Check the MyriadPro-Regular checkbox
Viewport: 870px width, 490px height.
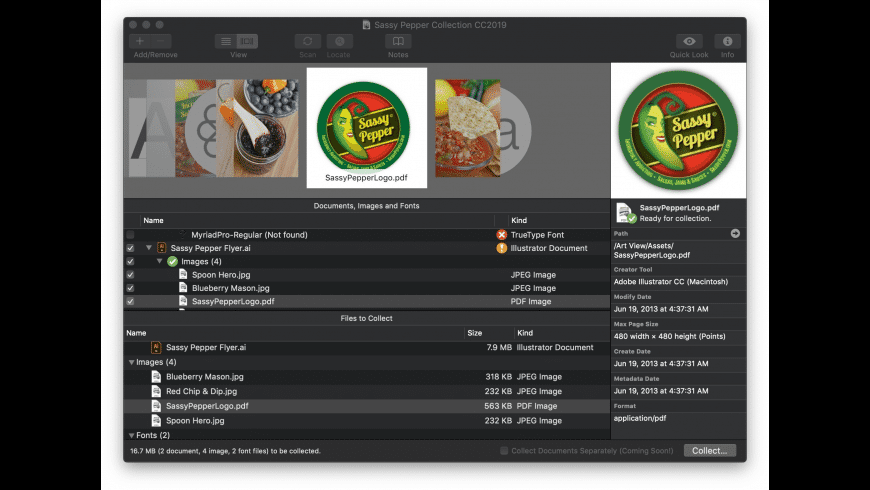pos(130,235)
